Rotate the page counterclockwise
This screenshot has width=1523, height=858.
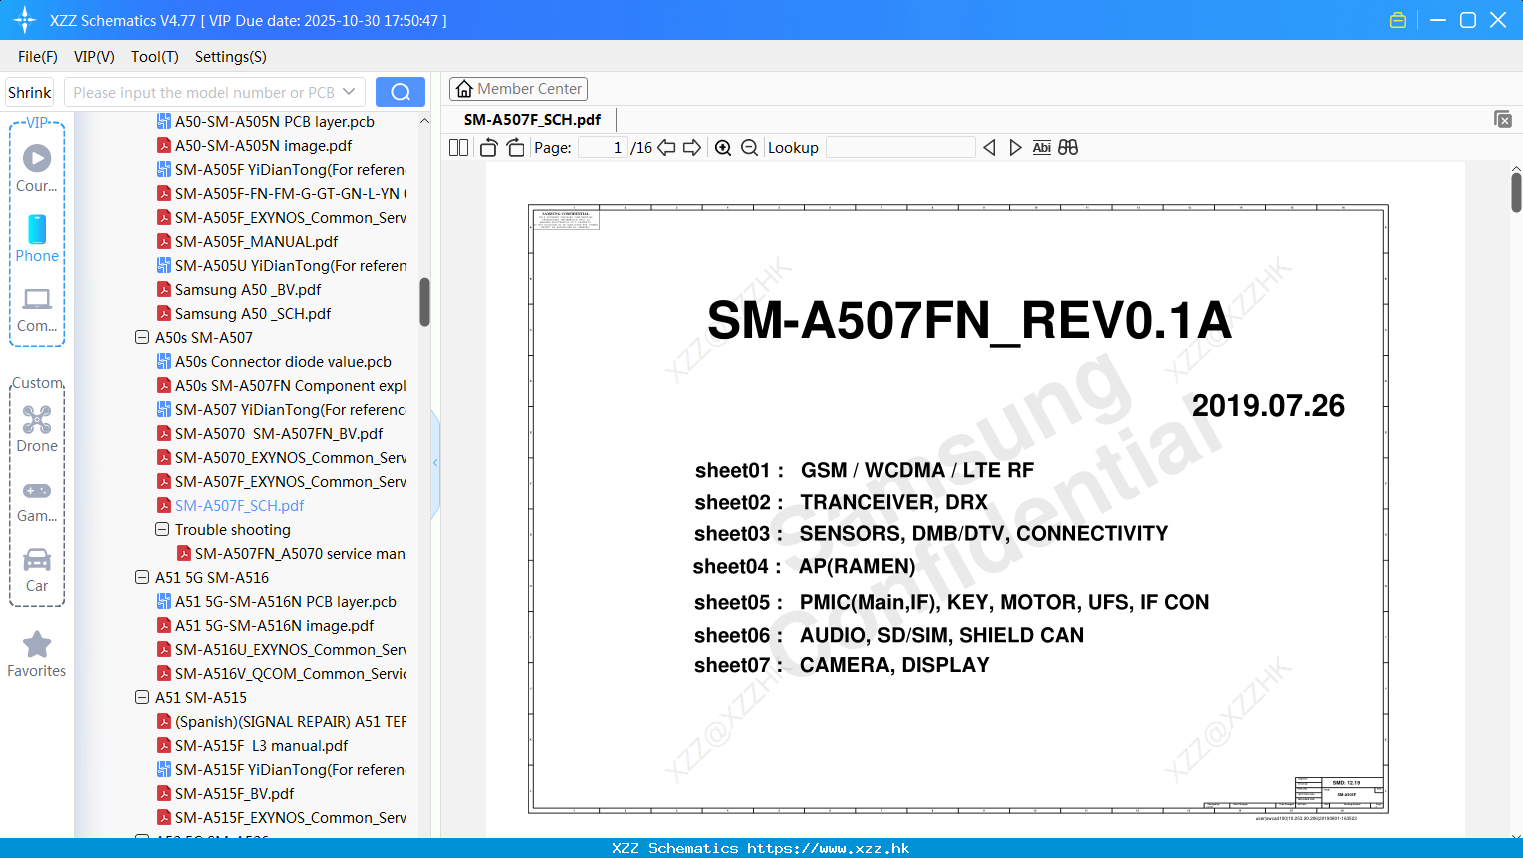(488, 148)
